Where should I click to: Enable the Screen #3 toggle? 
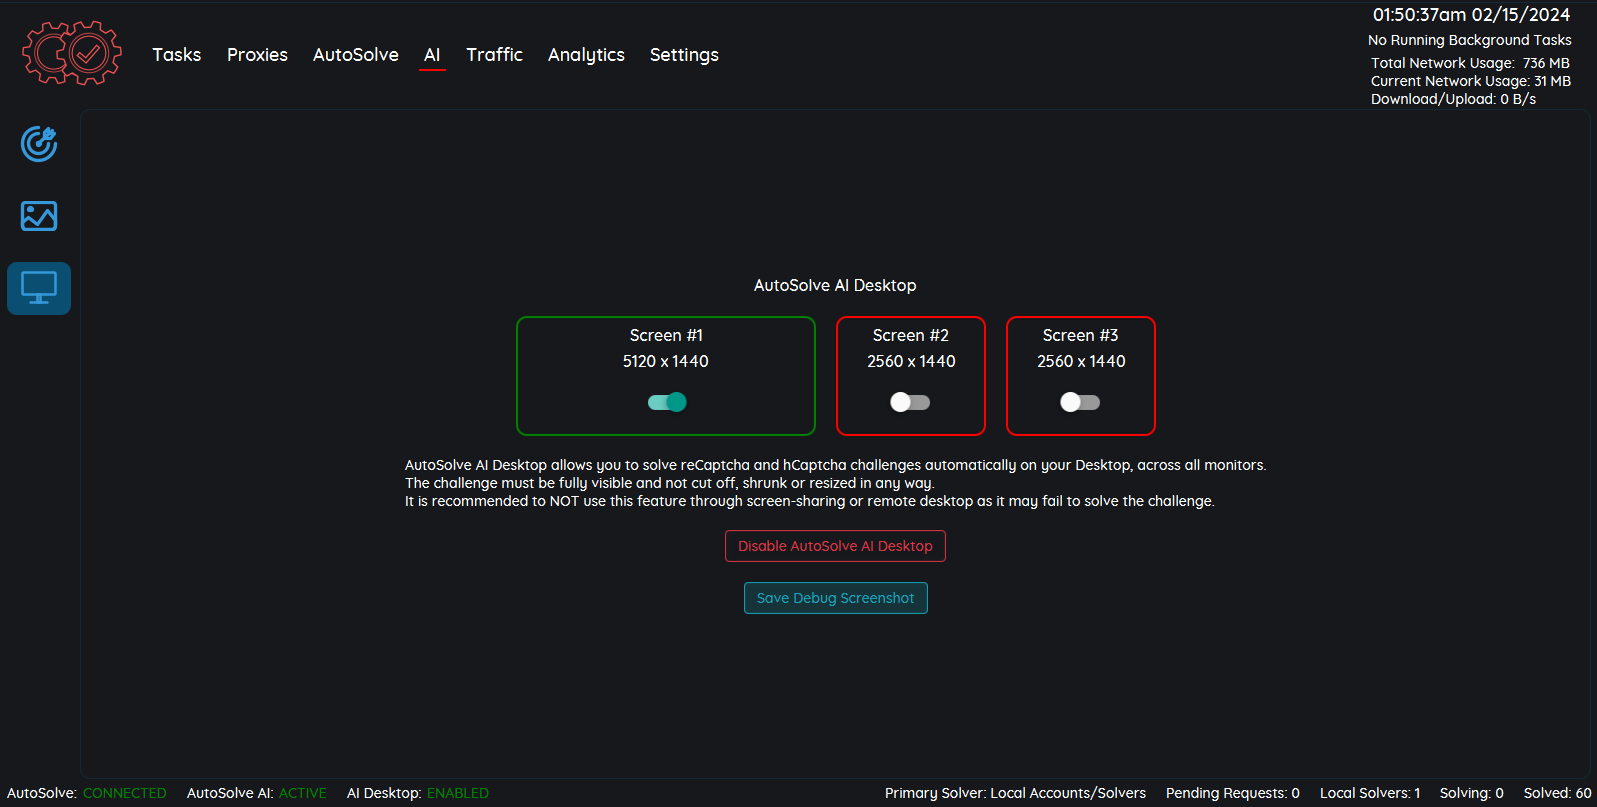click(1080, 402)
